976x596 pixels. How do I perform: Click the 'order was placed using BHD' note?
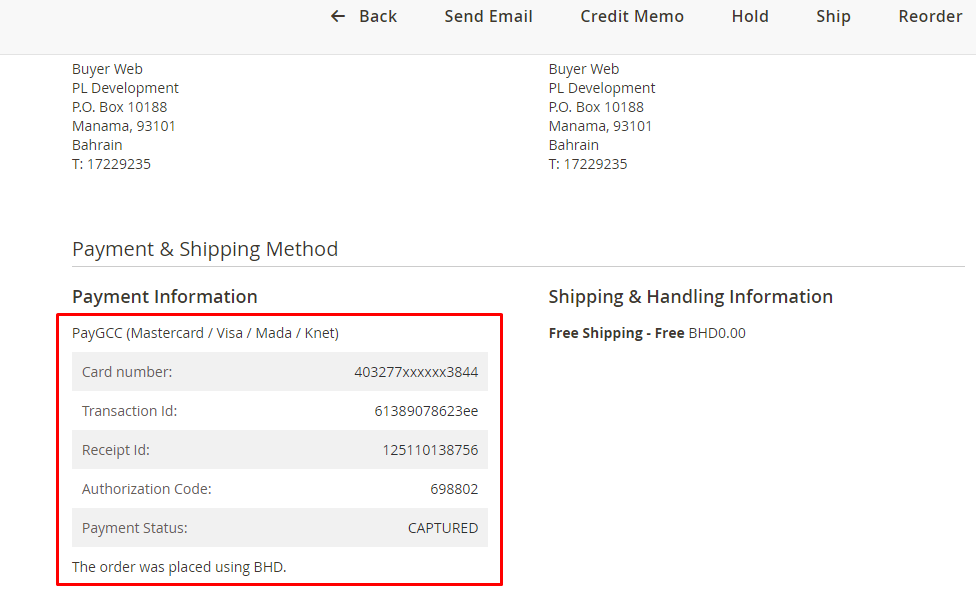(179, 567)
